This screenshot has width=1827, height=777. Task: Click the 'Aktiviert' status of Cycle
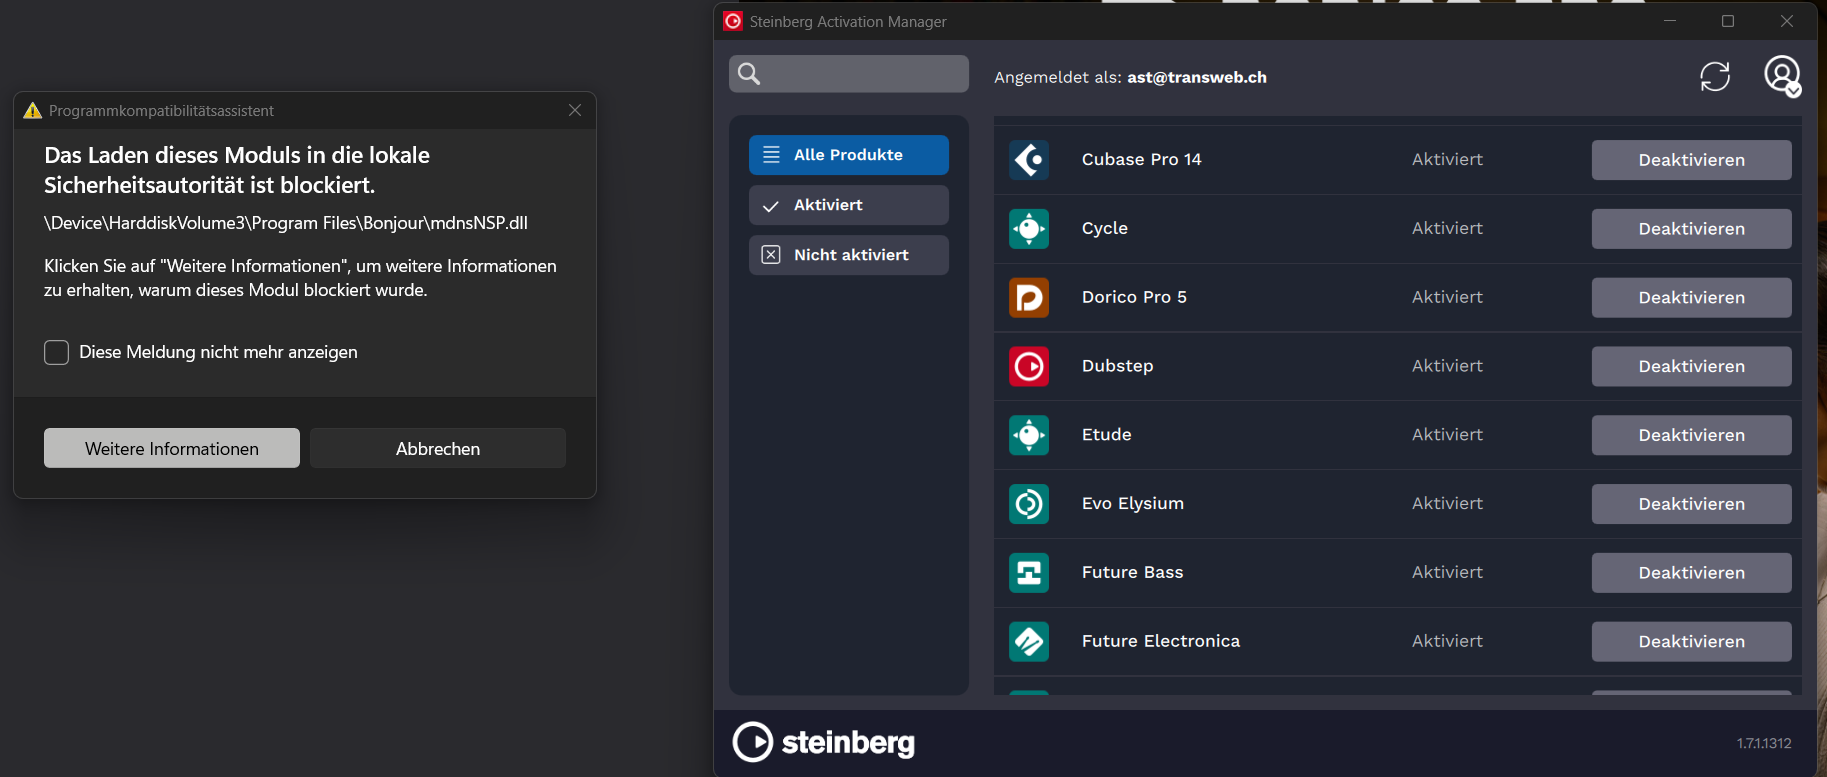pyautogui.click(x=1447, y=228)
